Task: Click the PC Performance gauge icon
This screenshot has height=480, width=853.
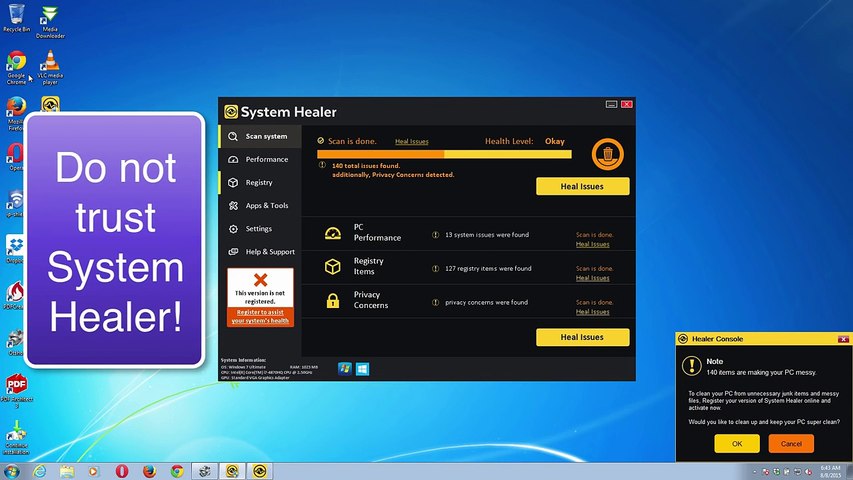Action: pyautogui.click(x=332, y=233)
